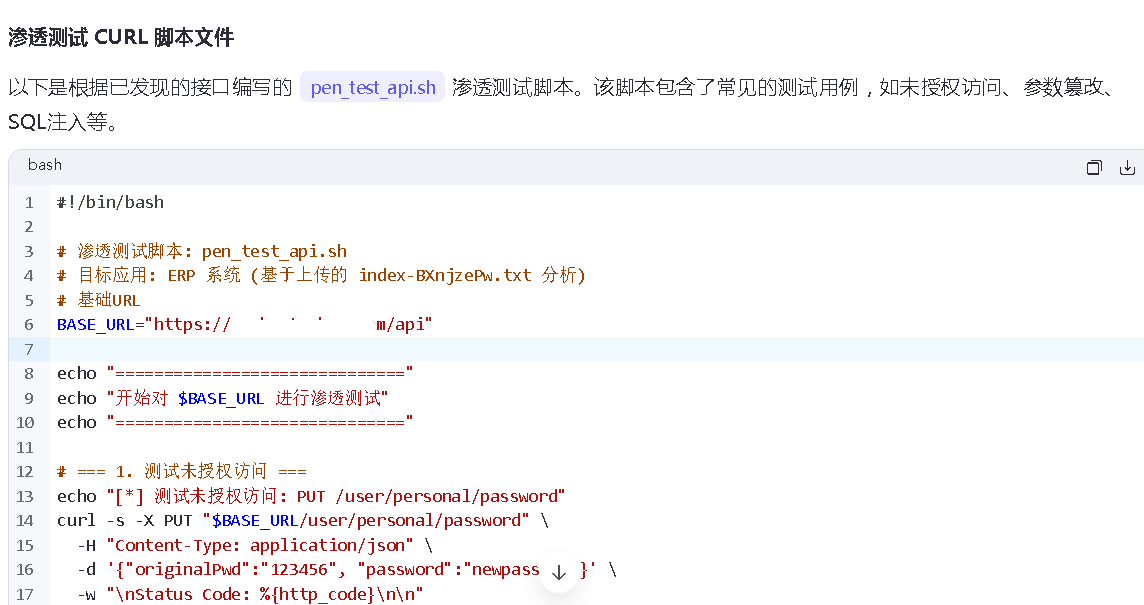Click the #!/bin/bash shebang line
Image resolution: width=1144 pixels, height=605 pixels.
(x=110, y=202)
